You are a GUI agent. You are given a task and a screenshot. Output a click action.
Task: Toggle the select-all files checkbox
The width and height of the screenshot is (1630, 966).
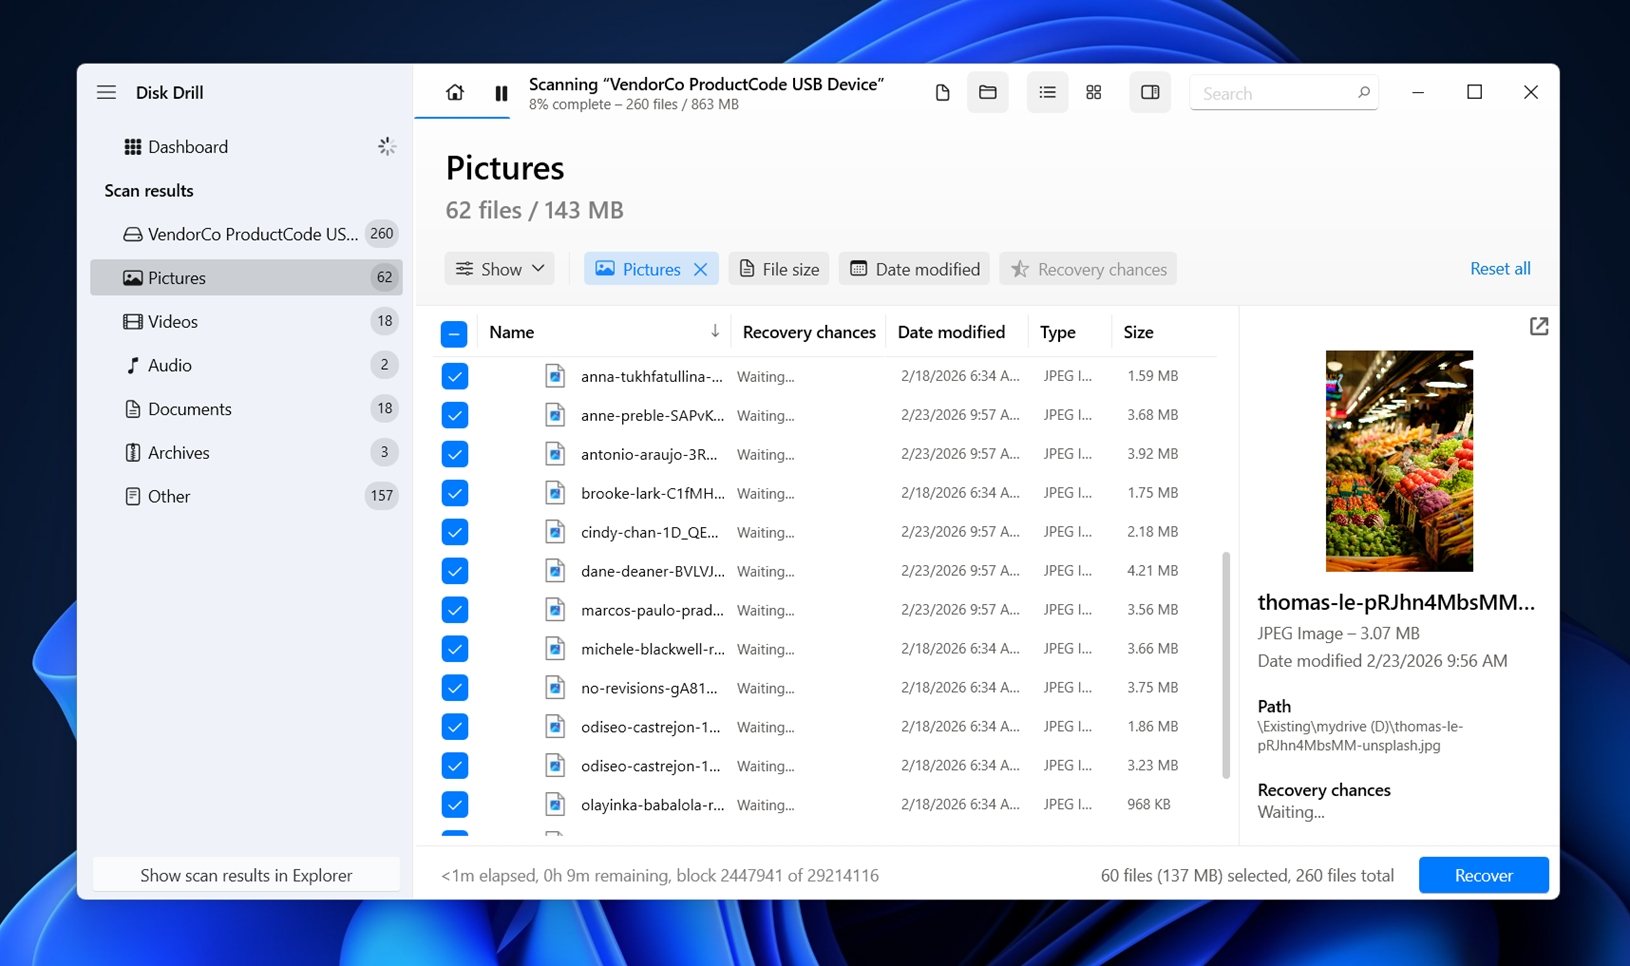455,332
